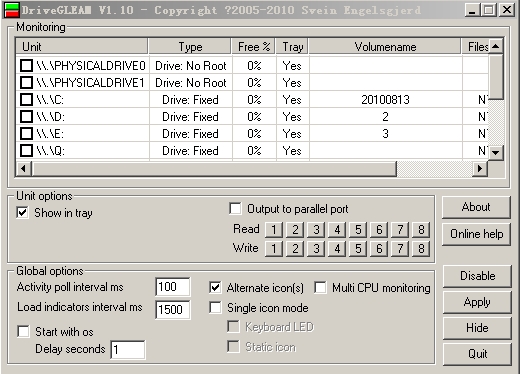Minimize the DriveGLEAM window
The image size is (520, 374).
[x=472, y=10]
